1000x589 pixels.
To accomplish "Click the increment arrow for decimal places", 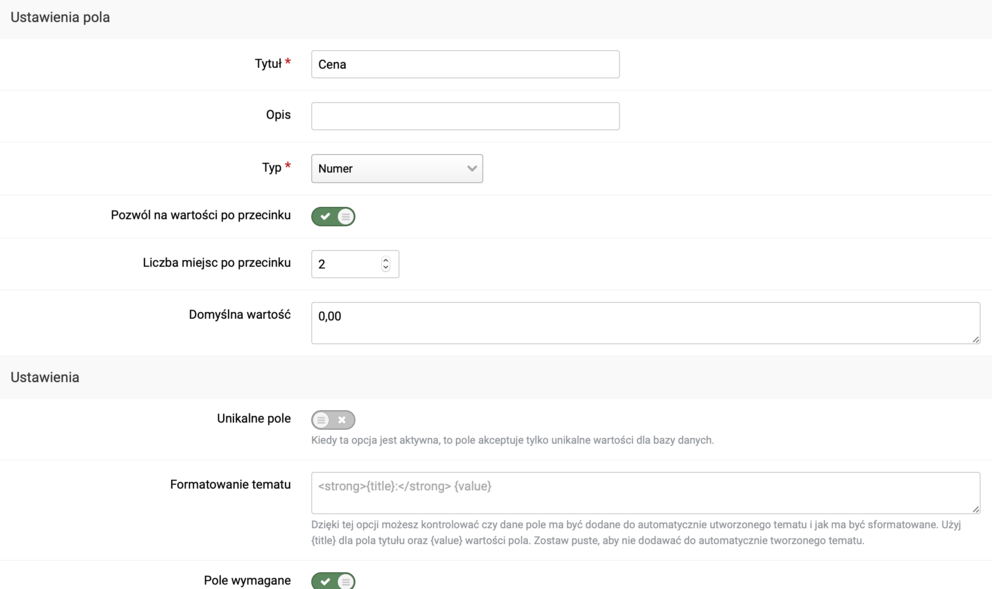I will [x=386, y=260].
